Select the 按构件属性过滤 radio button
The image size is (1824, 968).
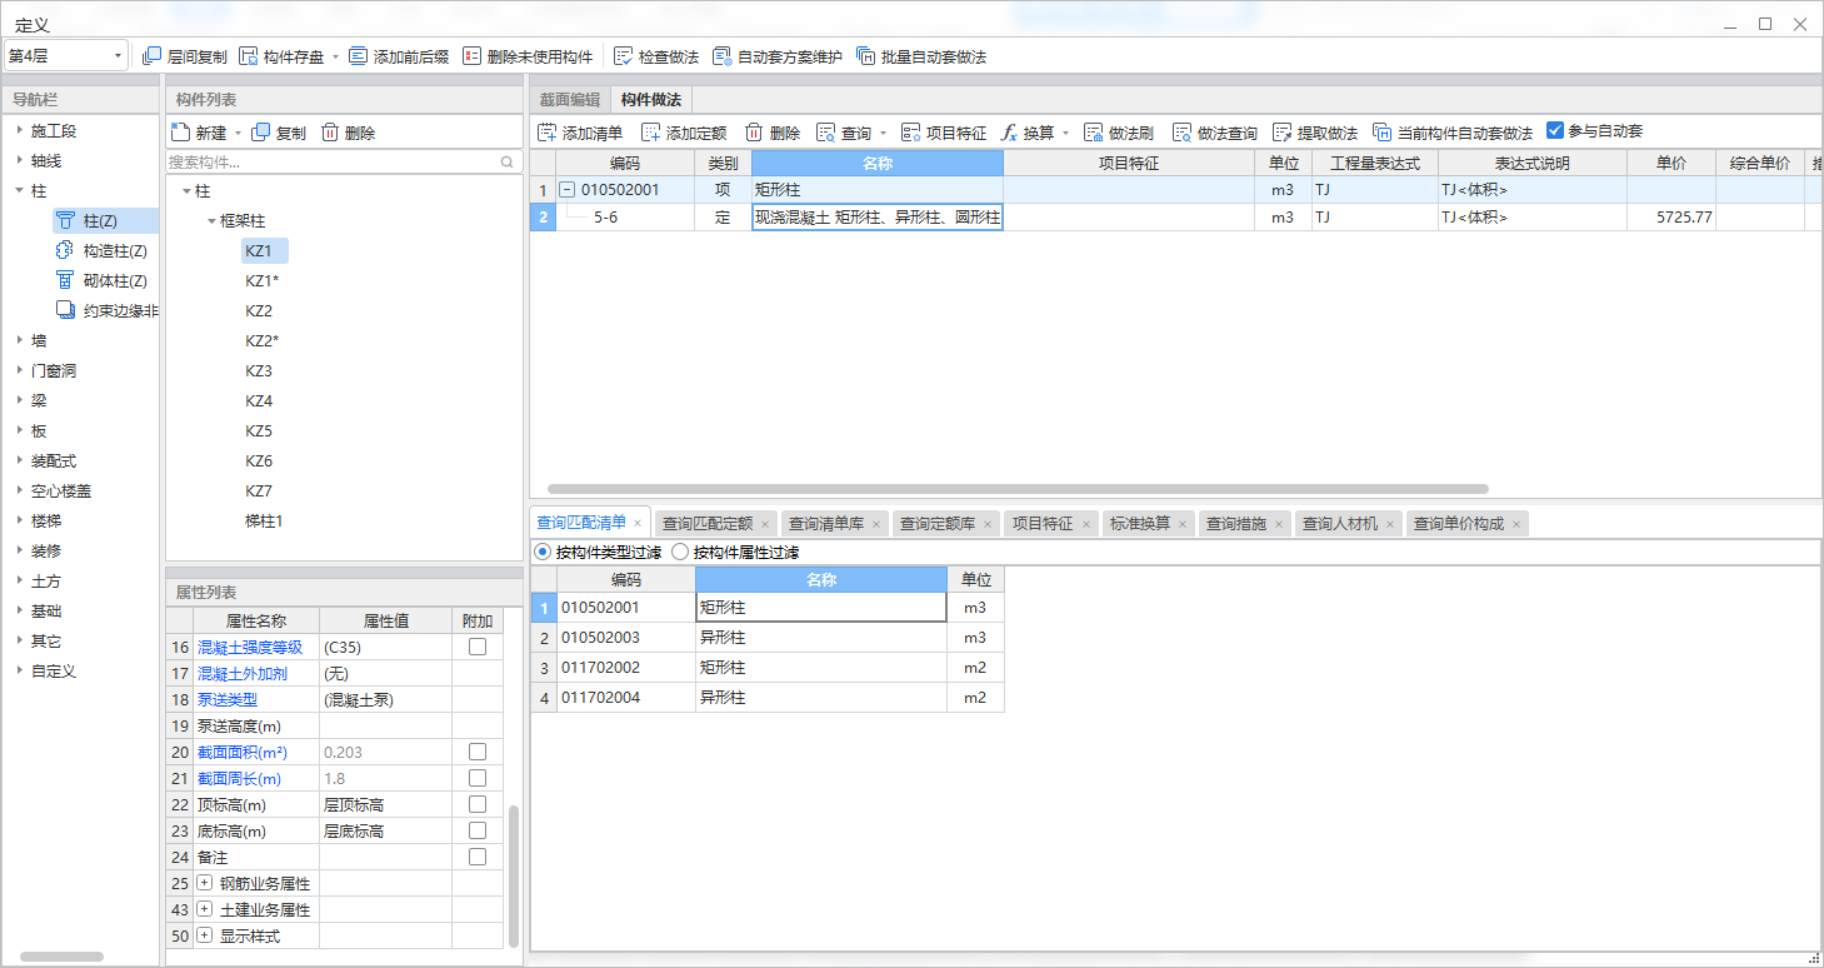(680, 552)
